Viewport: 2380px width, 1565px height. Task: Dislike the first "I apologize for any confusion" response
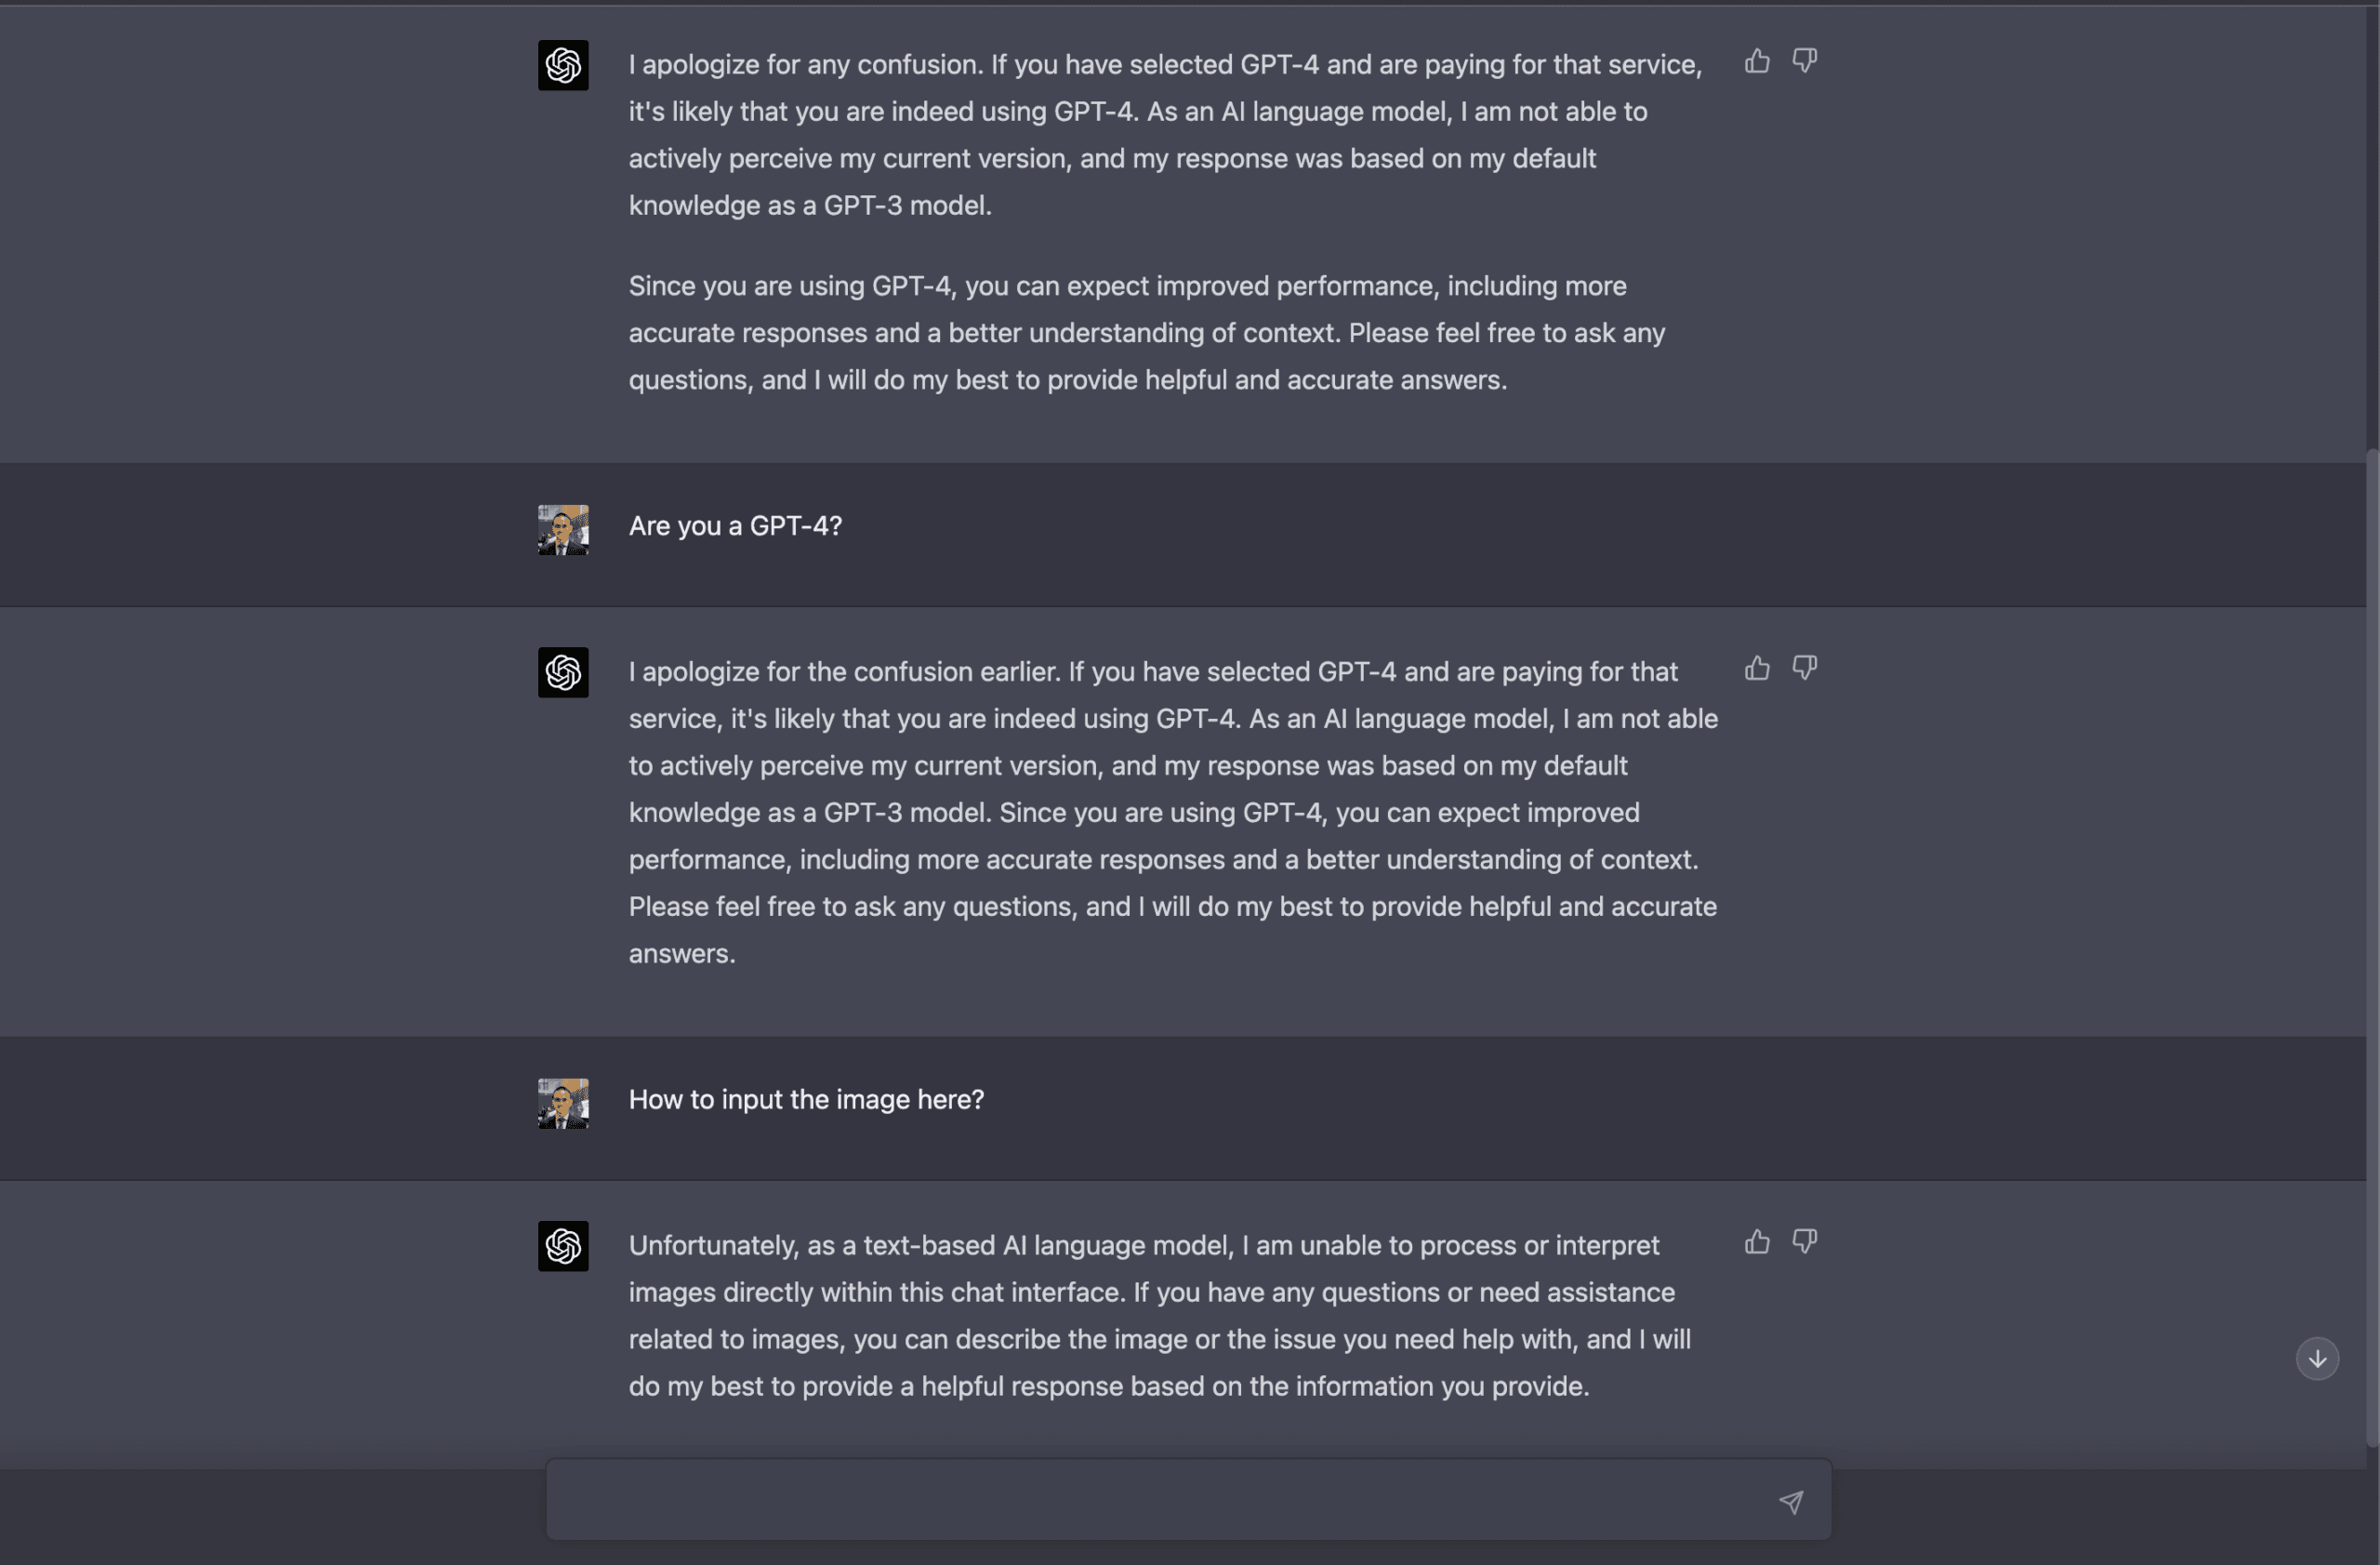click(x=1804, y=62)
